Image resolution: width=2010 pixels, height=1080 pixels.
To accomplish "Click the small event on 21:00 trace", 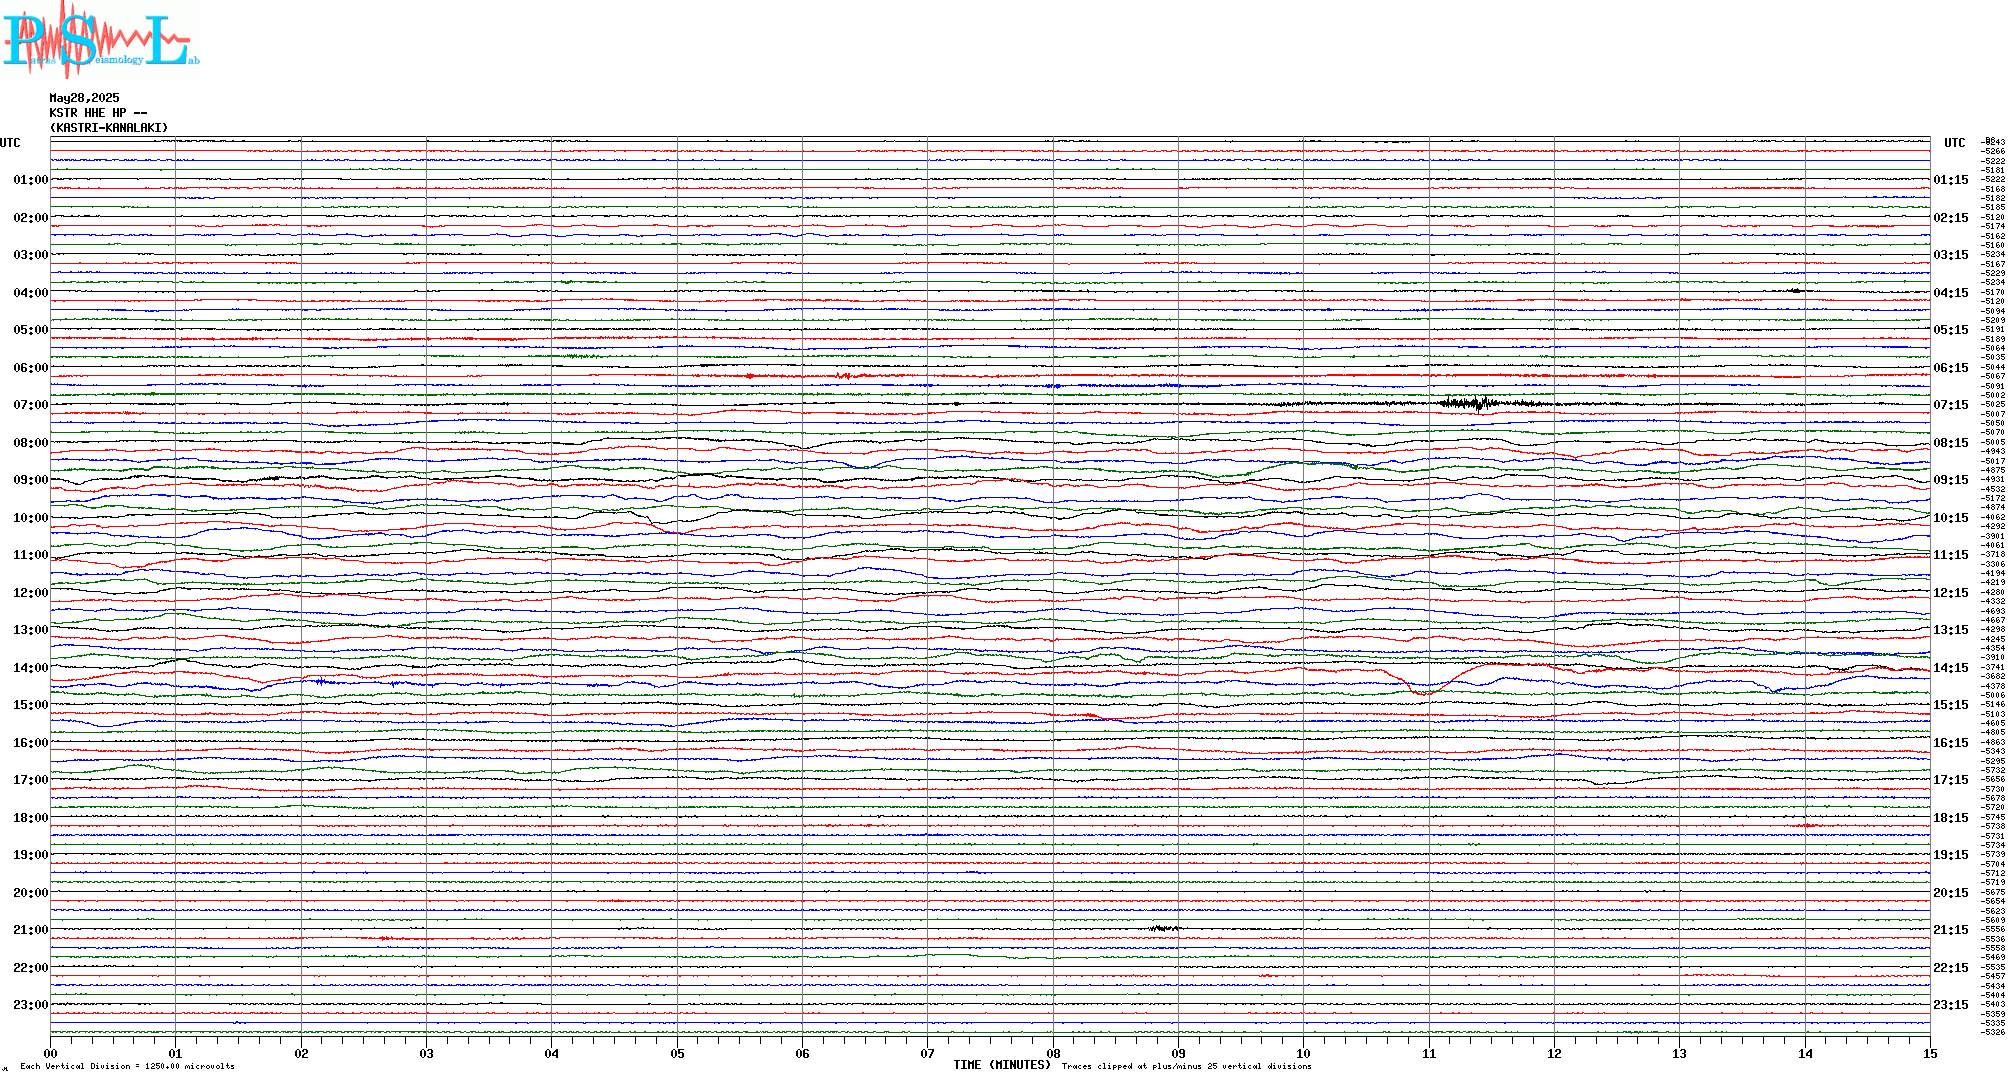I will point(1164,929).
